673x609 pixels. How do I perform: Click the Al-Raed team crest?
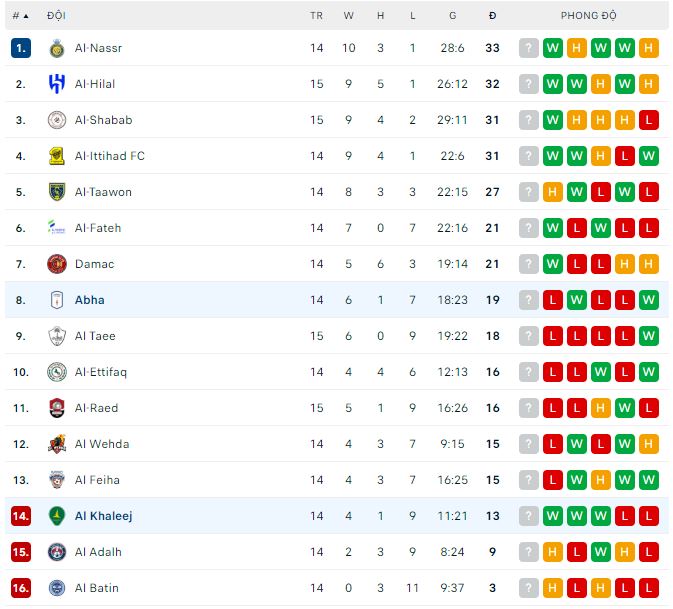pyautogui.click(x=57, y=408)
